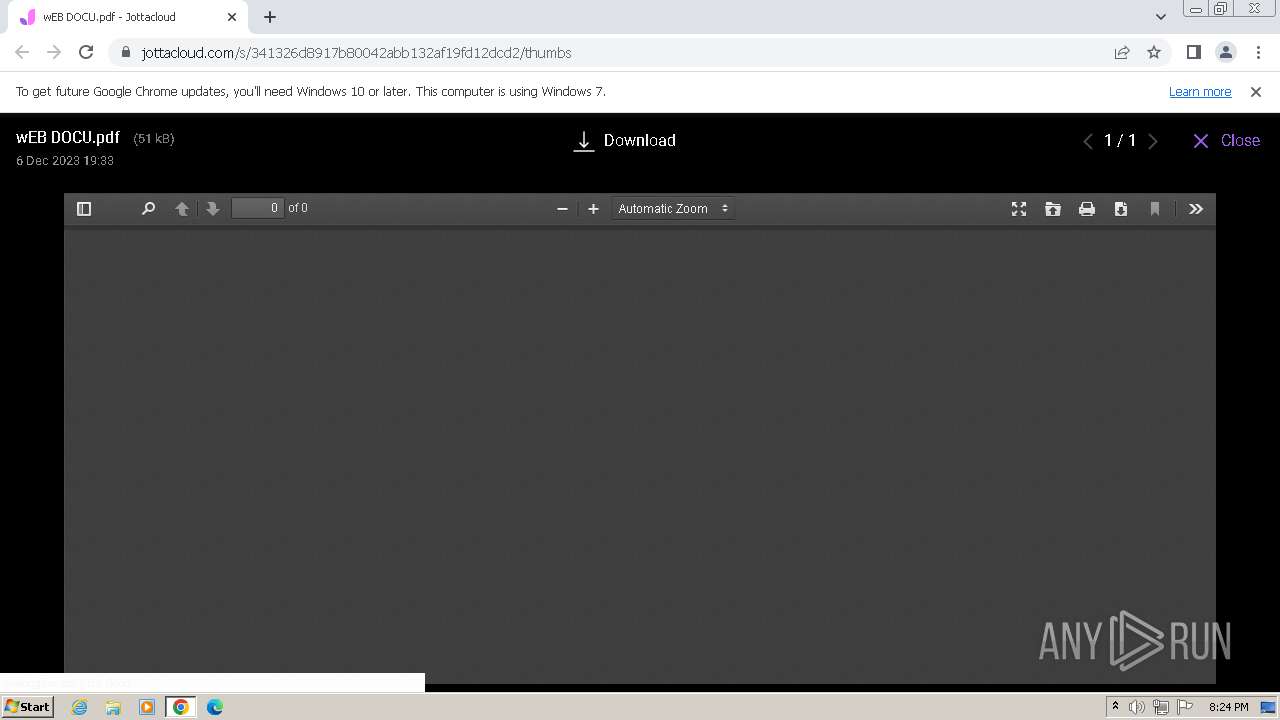Click the page number input field
This screenshot has width=1280, height=720.
point(258,208)
